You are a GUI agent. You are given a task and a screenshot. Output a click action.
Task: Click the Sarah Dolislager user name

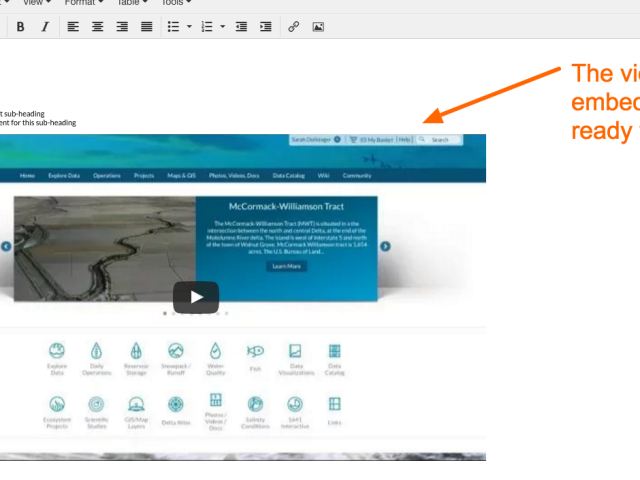[311, 140]
